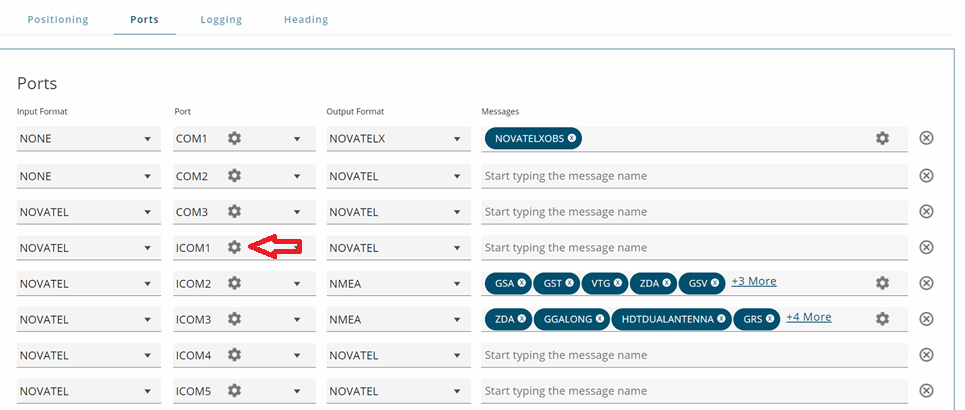Viewport: 965px width, 410px height.
Task: Show +3 More messages for ICOM2
Action: (754, 281)
